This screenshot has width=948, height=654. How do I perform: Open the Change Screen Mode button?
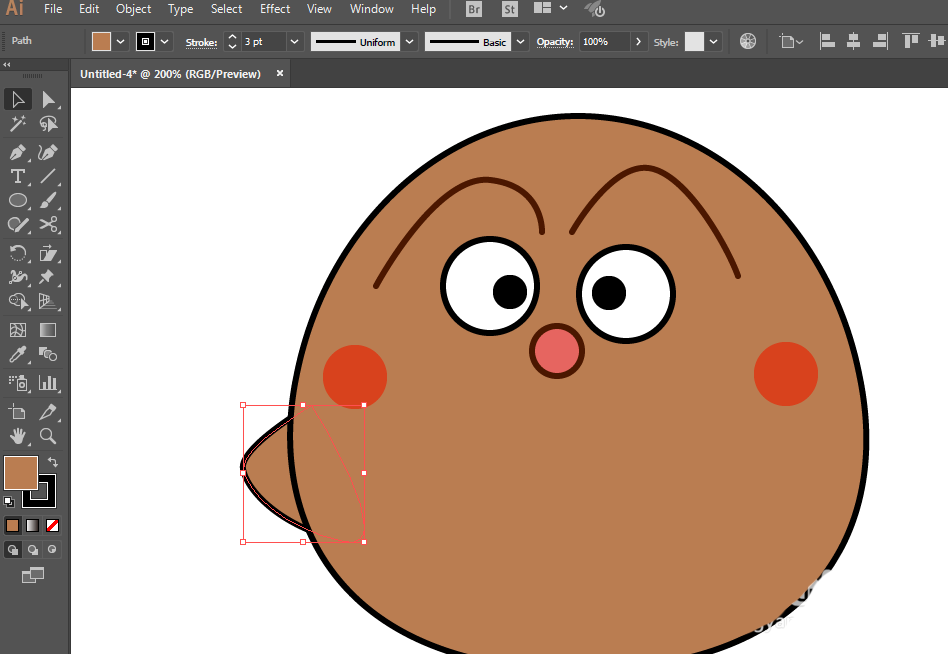tap(33, 575)
